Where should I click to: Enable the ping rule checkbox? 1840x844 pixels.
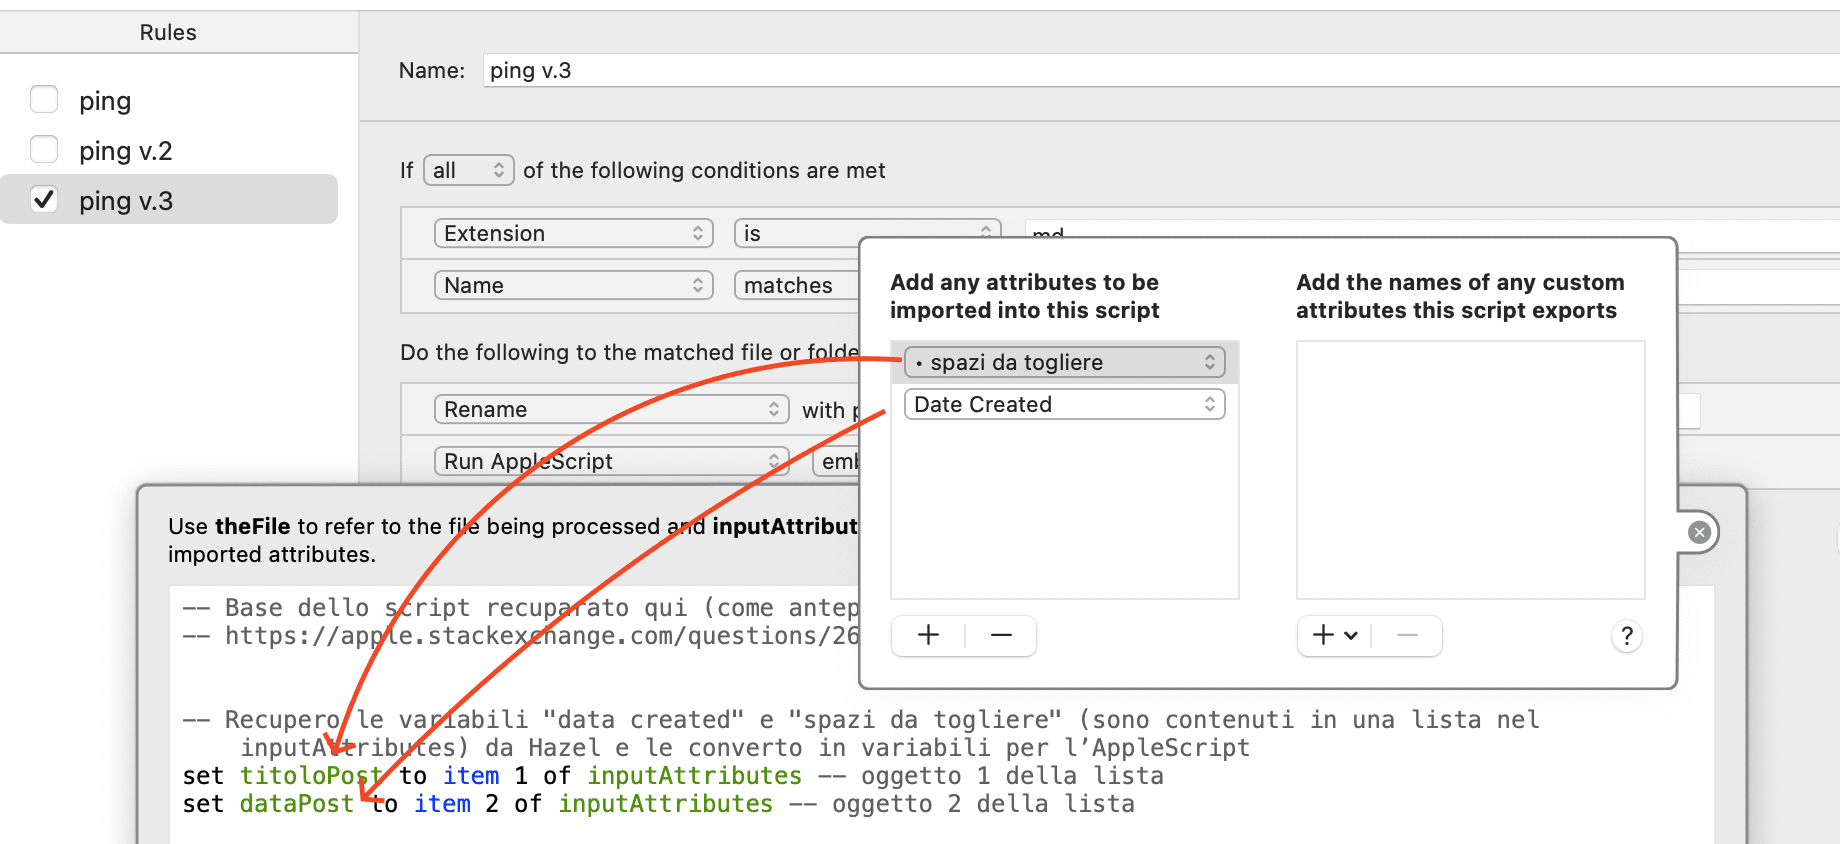pos(44,100)
